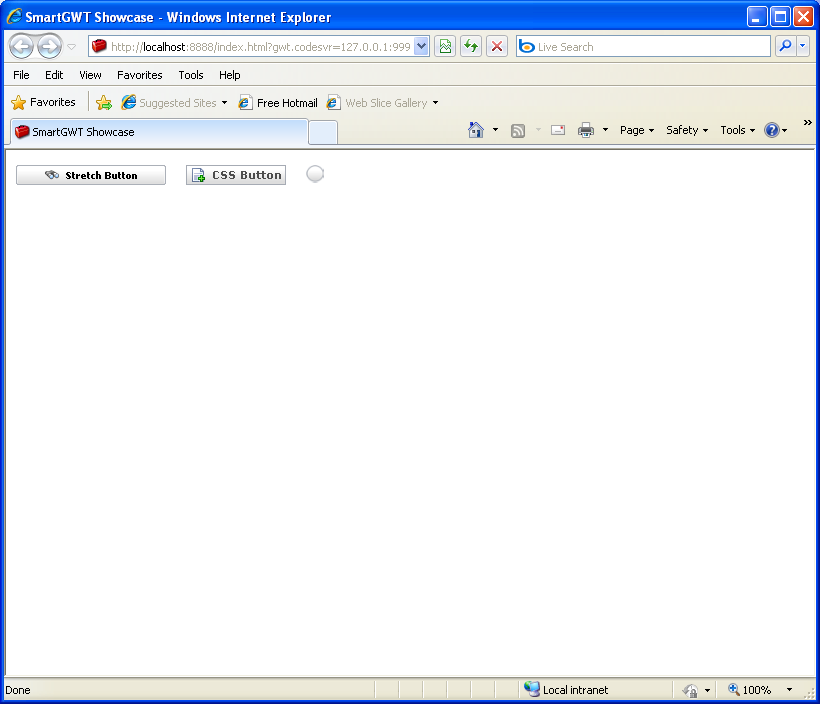Open the Tools command bar menu
This screenshot has height=704, width=820.
point(737,130)
